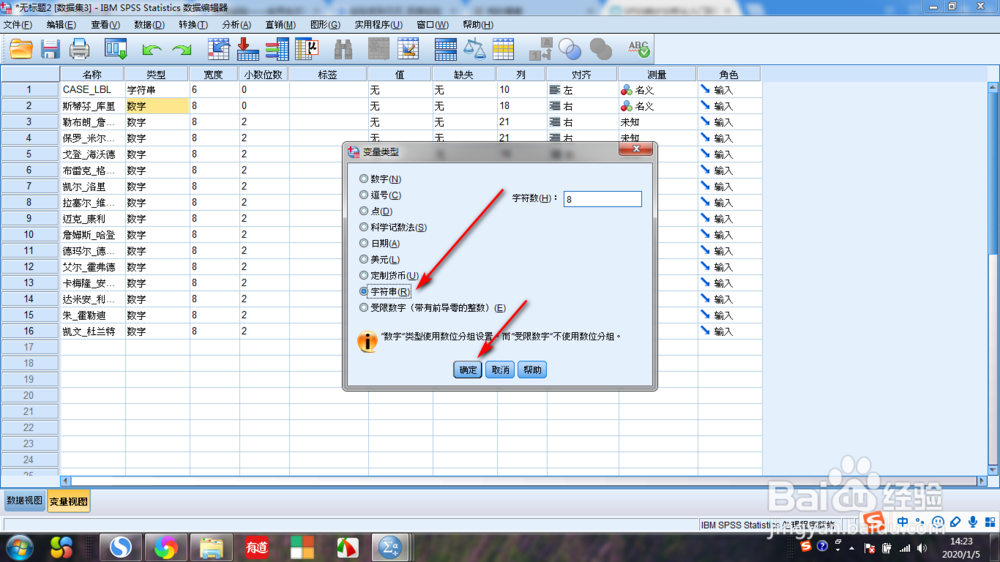
Task: Click the Undo green arrow
Action: [151, 50]
